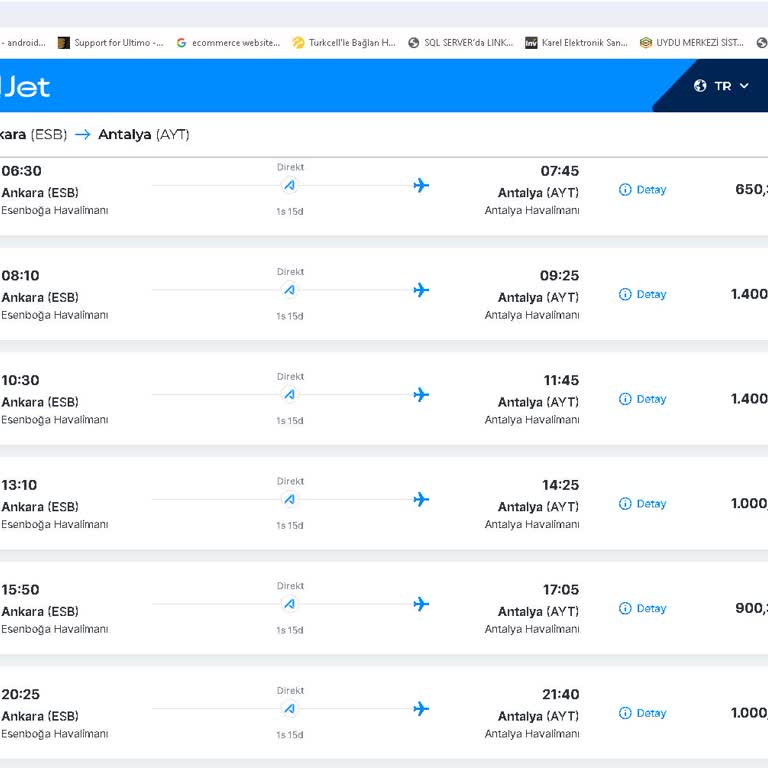Open the Karel Elektronik bookmark
Viewport: 768px width, 768px height.
click(x=576, y=43)
